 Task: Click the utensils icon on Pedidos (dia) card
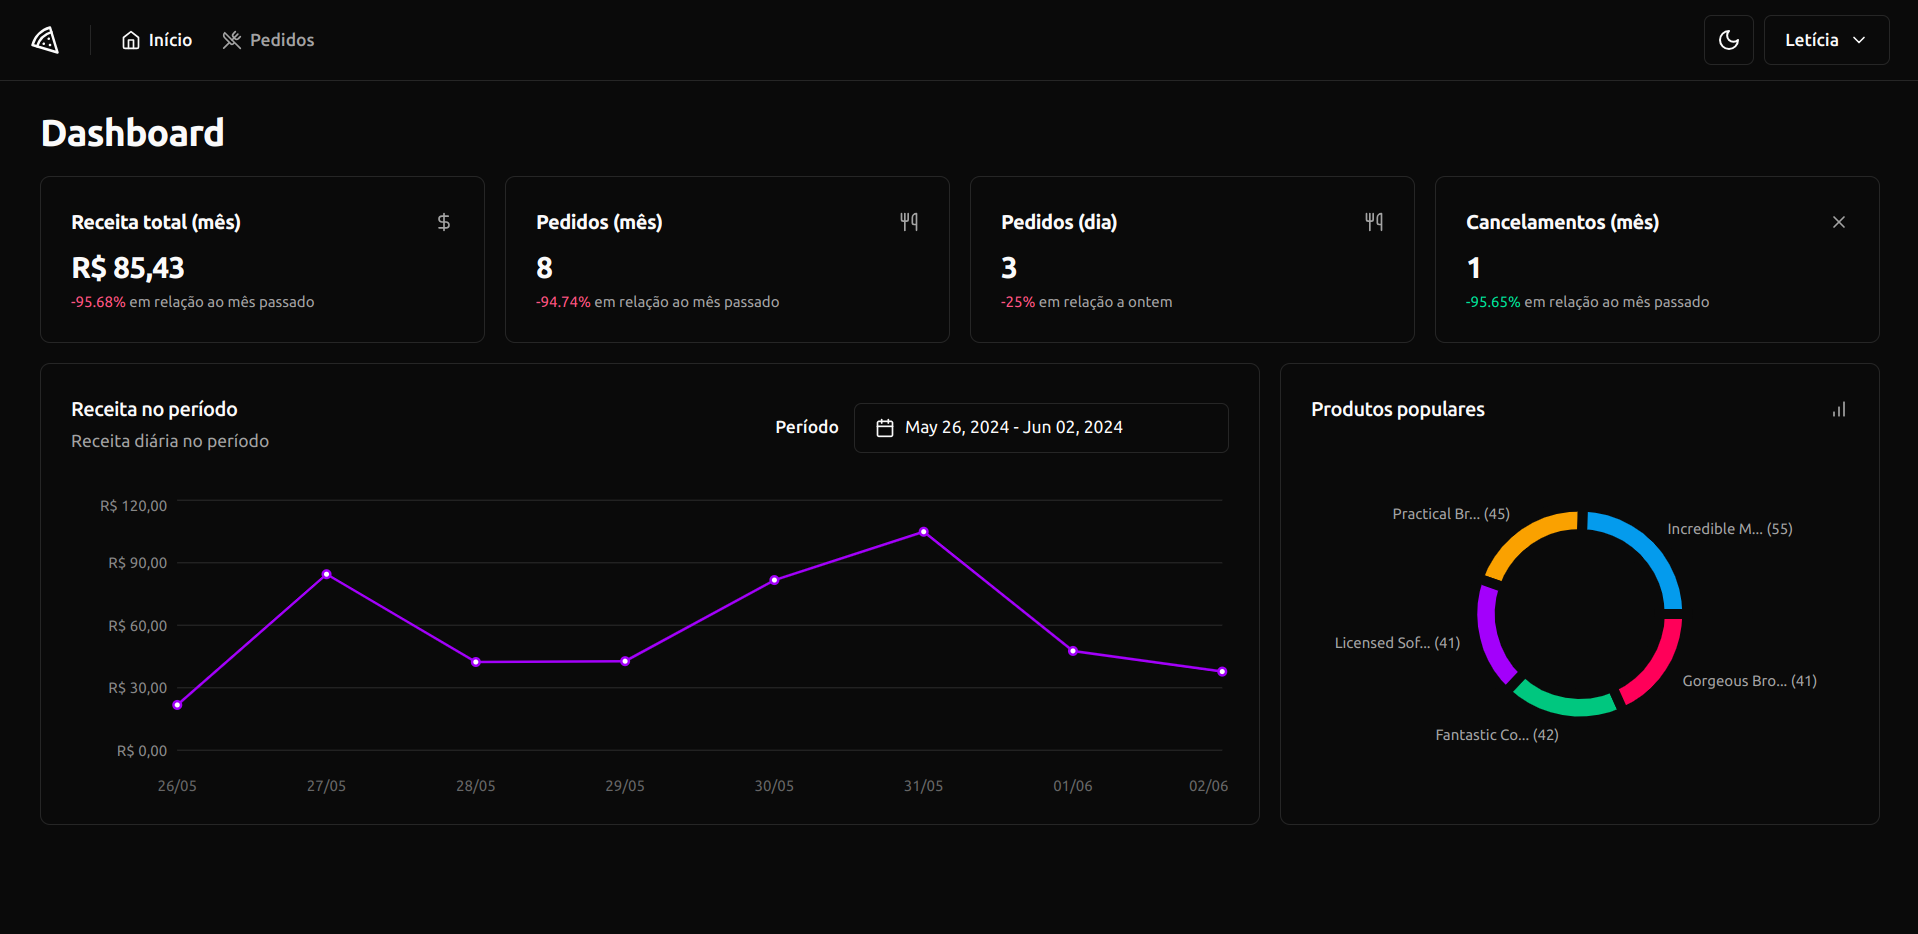[x=1374, y=222]
